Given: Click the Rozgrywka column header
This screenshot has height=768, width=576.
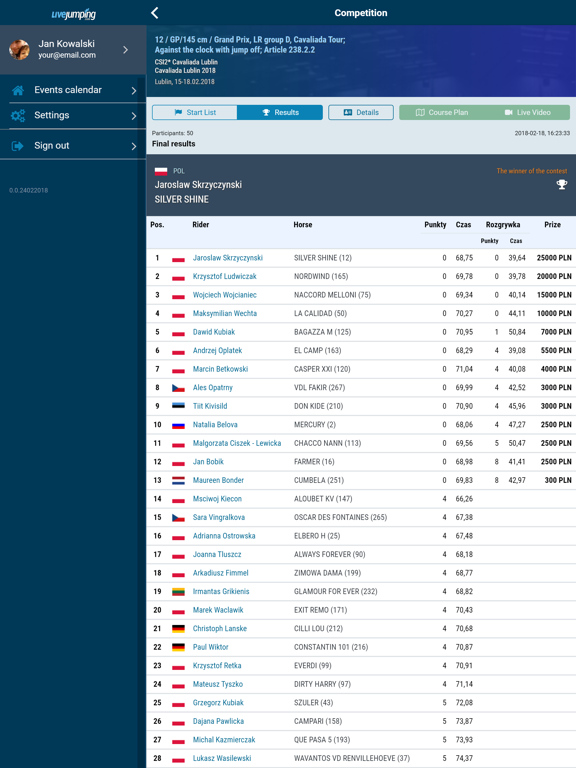Looking at the screenshot, I should tap(503, 224).
